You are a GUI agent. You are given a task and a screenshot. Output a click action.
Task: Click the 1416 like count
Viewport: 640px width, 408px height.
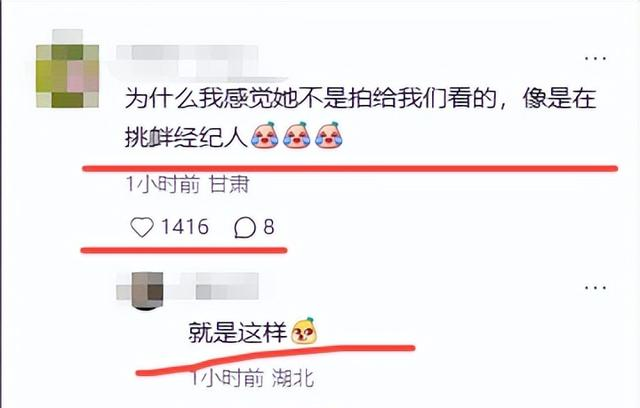tap(185, 227)
